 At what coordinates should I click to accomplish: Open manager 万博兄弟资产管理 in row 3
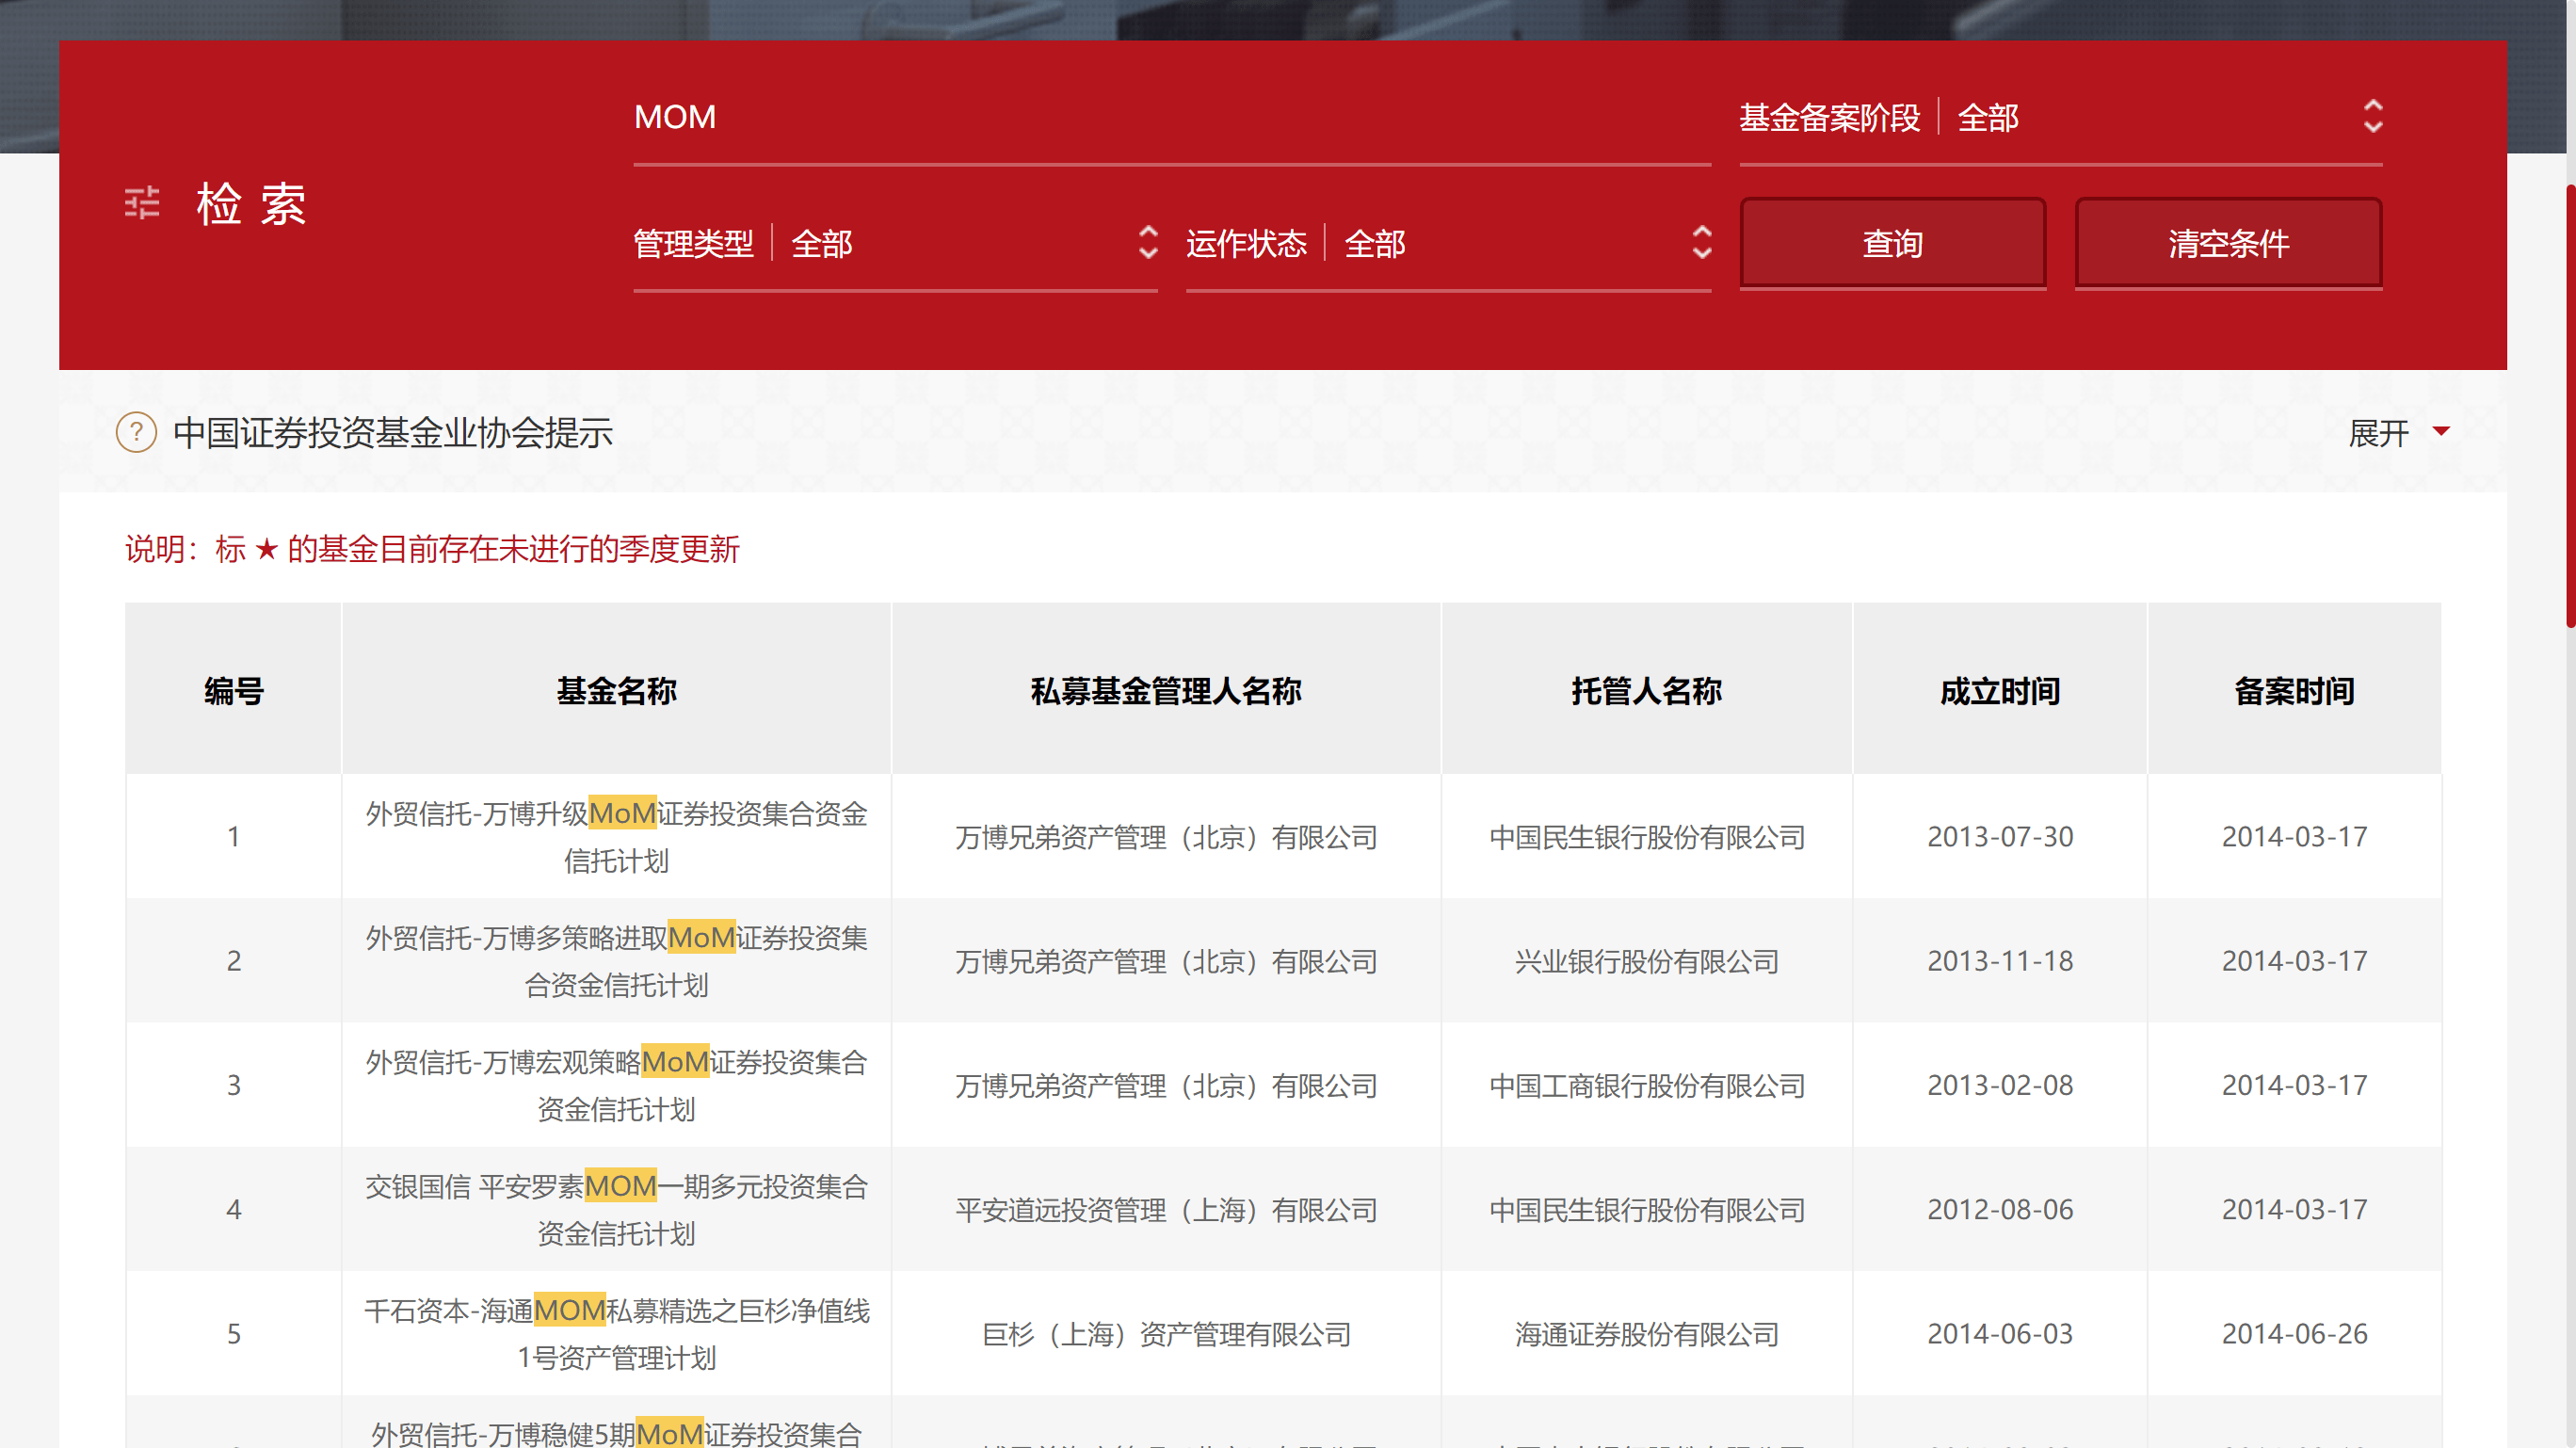1166,1085
